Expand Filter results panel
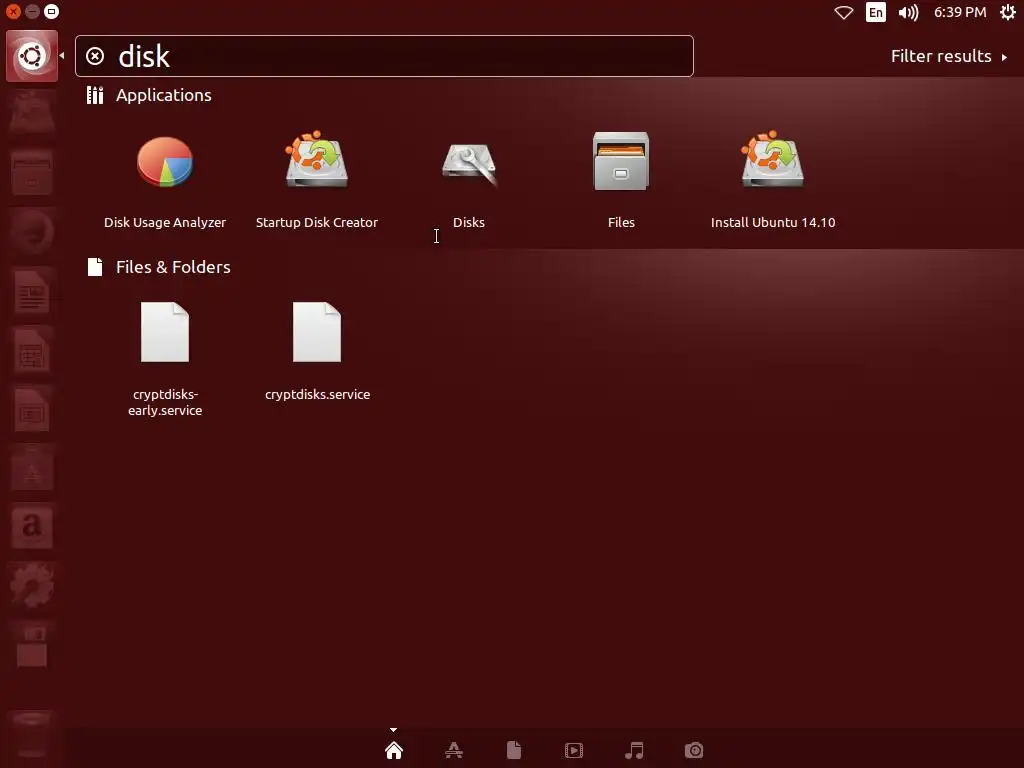 [949, 56]
